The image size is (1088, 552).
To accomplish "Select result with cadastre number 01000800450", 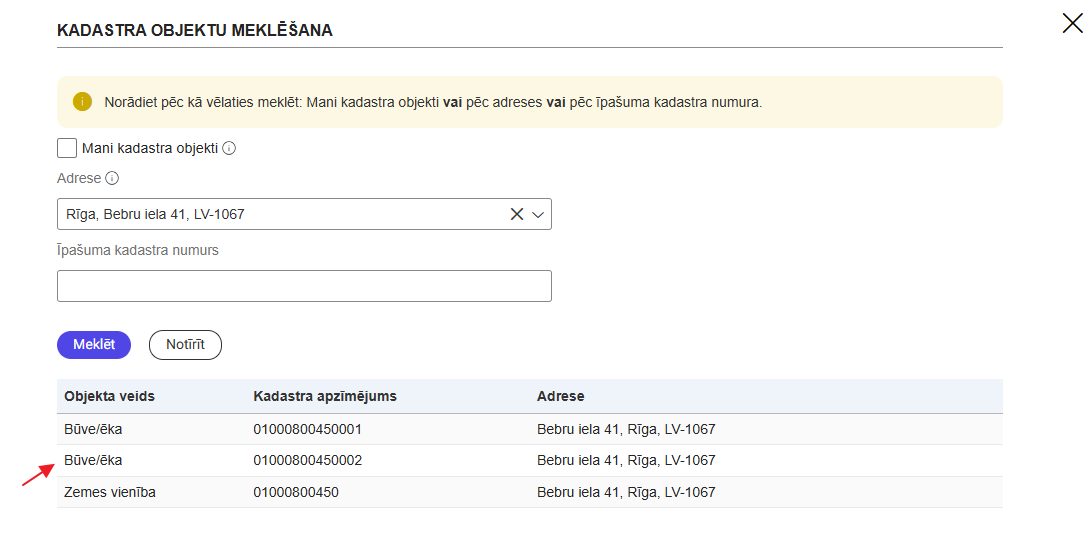I will click(x=296, y=493).
